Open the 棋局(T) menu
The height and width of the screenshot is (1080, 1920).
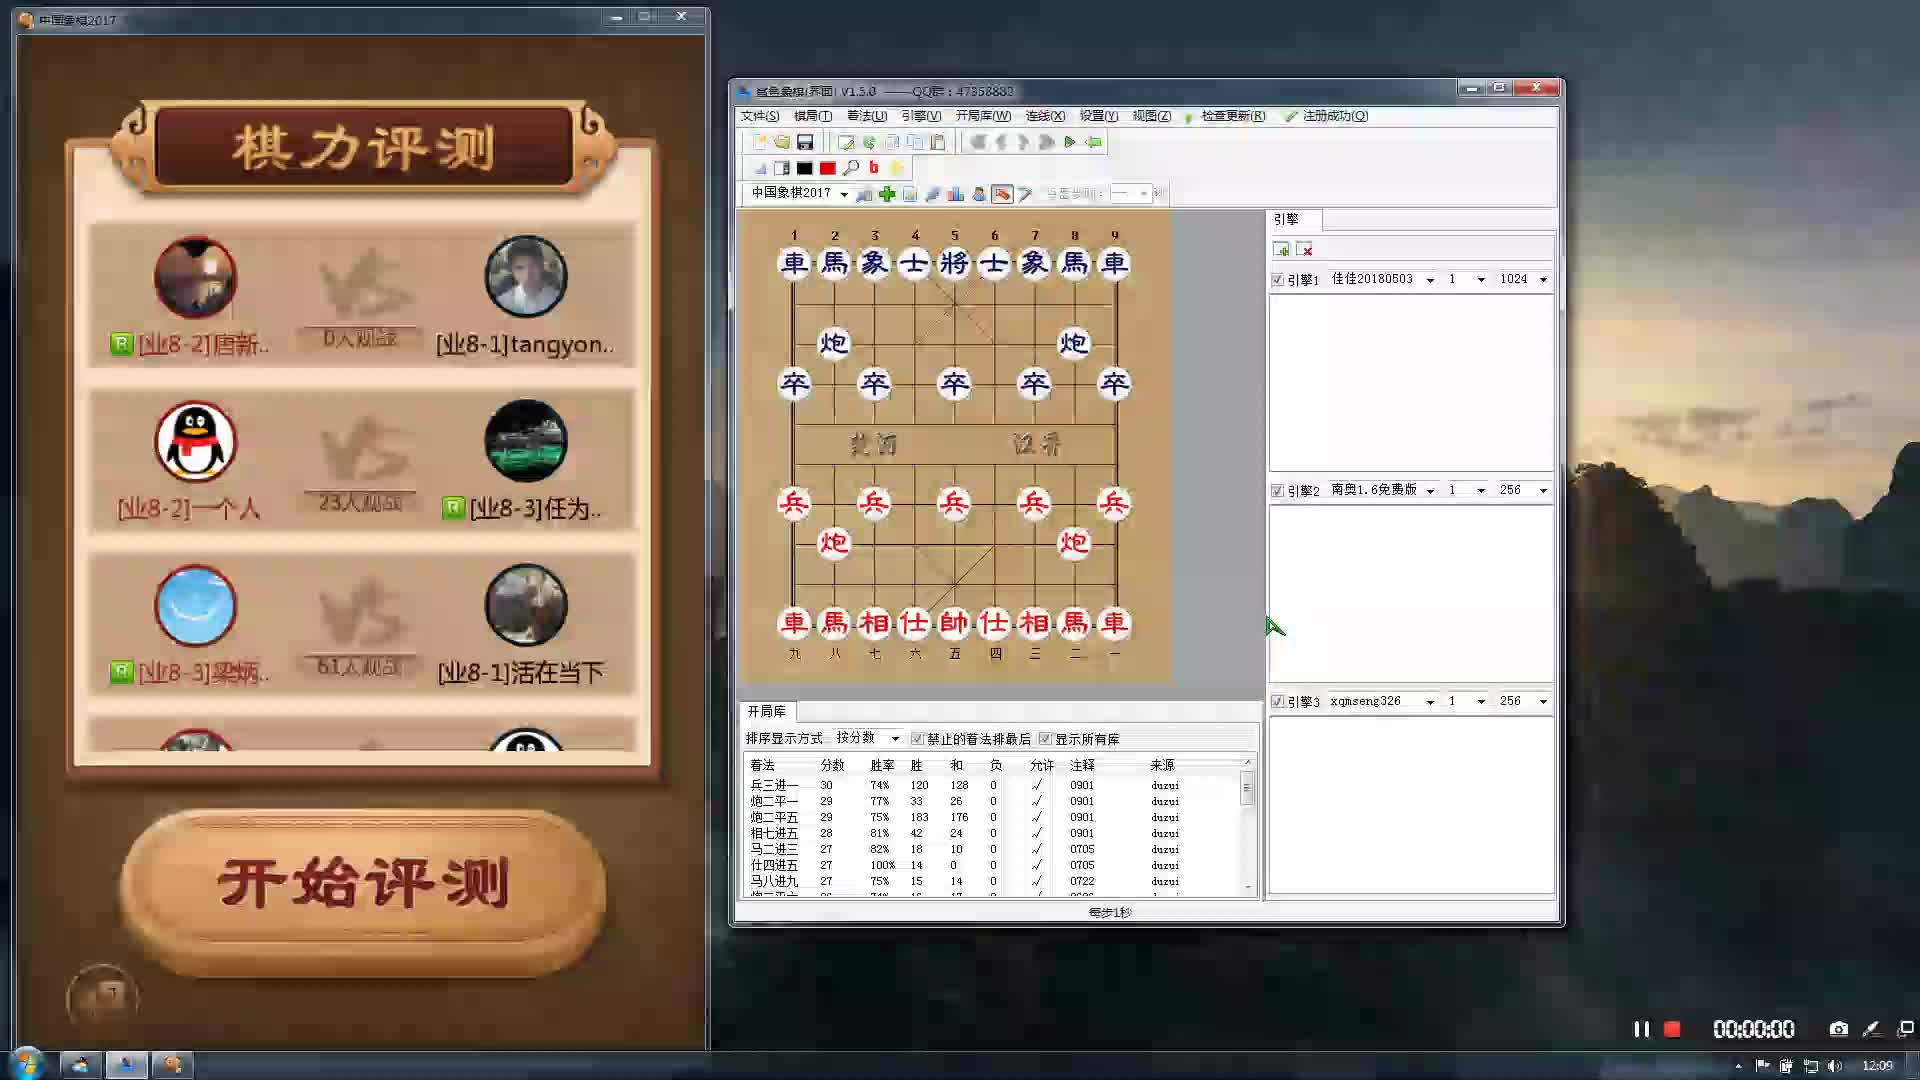pos(813,116)
